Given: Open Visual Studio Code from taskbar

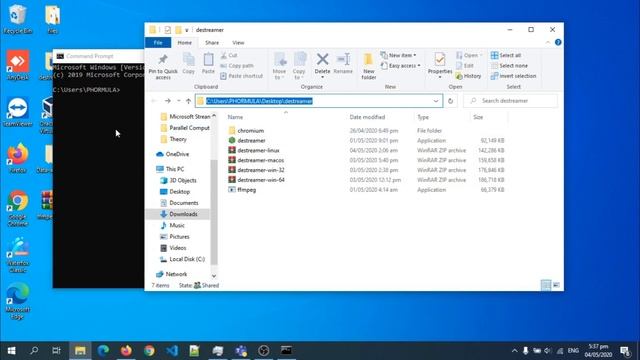Looking at the screenshot, I should pos(172,351).
